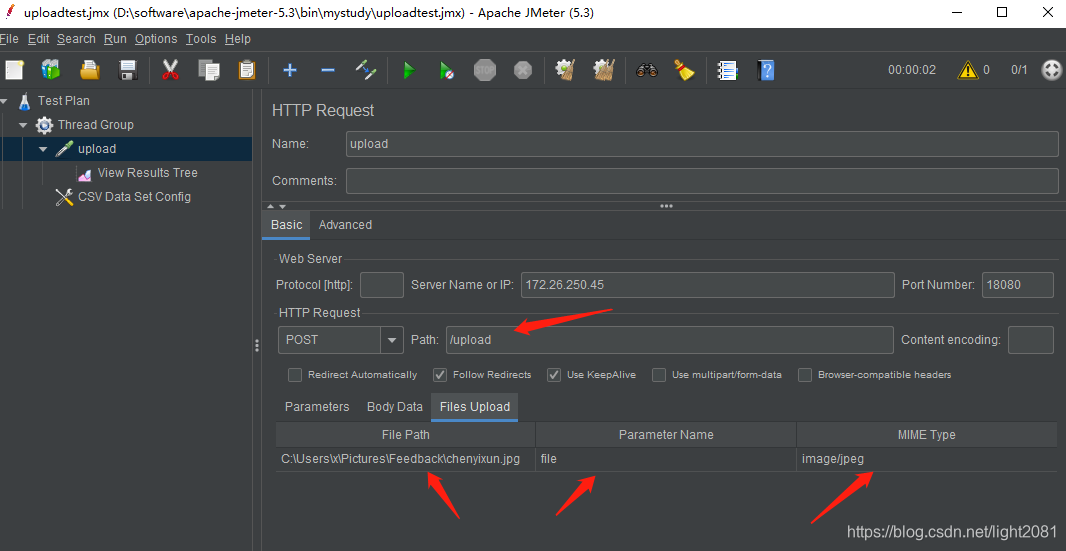Screen dimensions: 1066x551
Task: Click the Open file folder icon
Action: pos(90,69)
